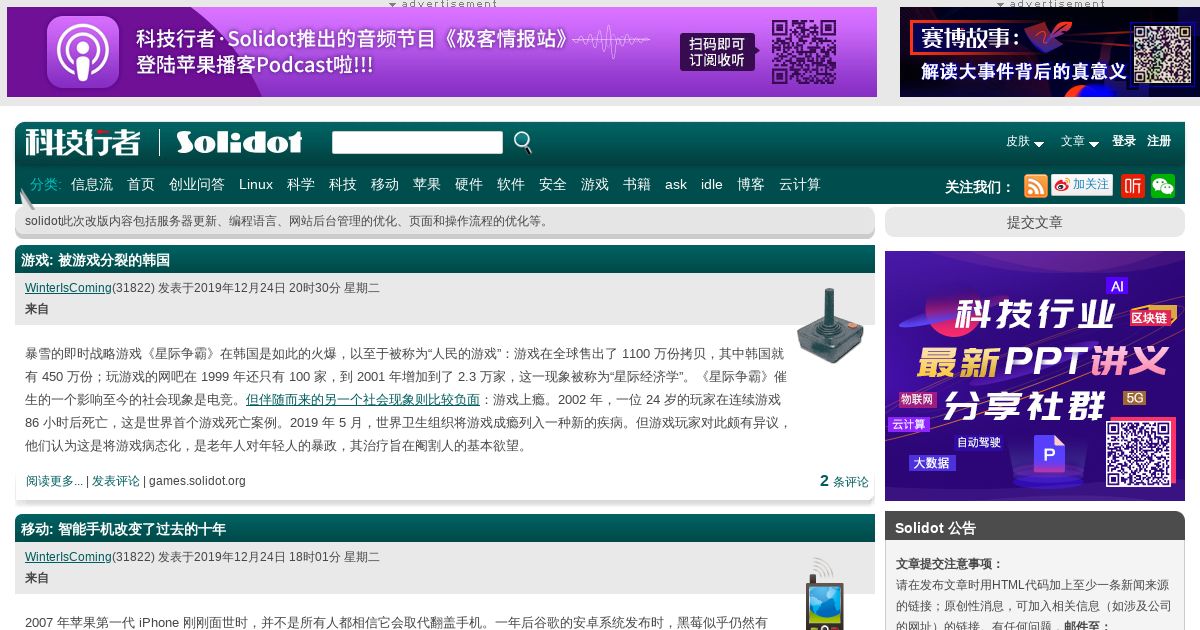Click 阅读更多 on the game article
Viewport: 1200px width, 630px height.
(54, 481)
